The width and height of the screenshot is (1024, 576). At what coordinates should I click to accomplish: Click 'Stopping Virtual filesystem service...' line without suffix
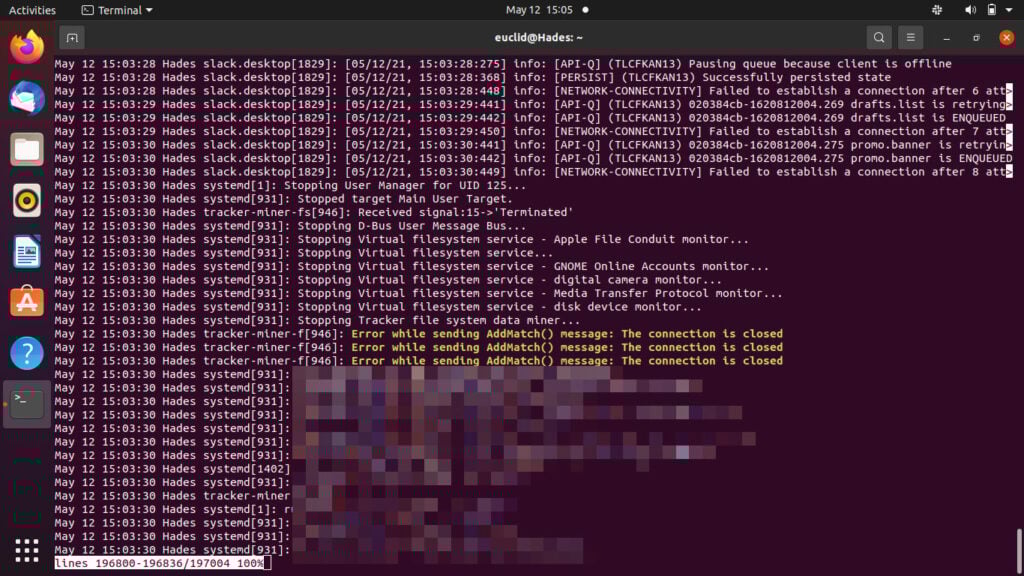coord(425,253)
